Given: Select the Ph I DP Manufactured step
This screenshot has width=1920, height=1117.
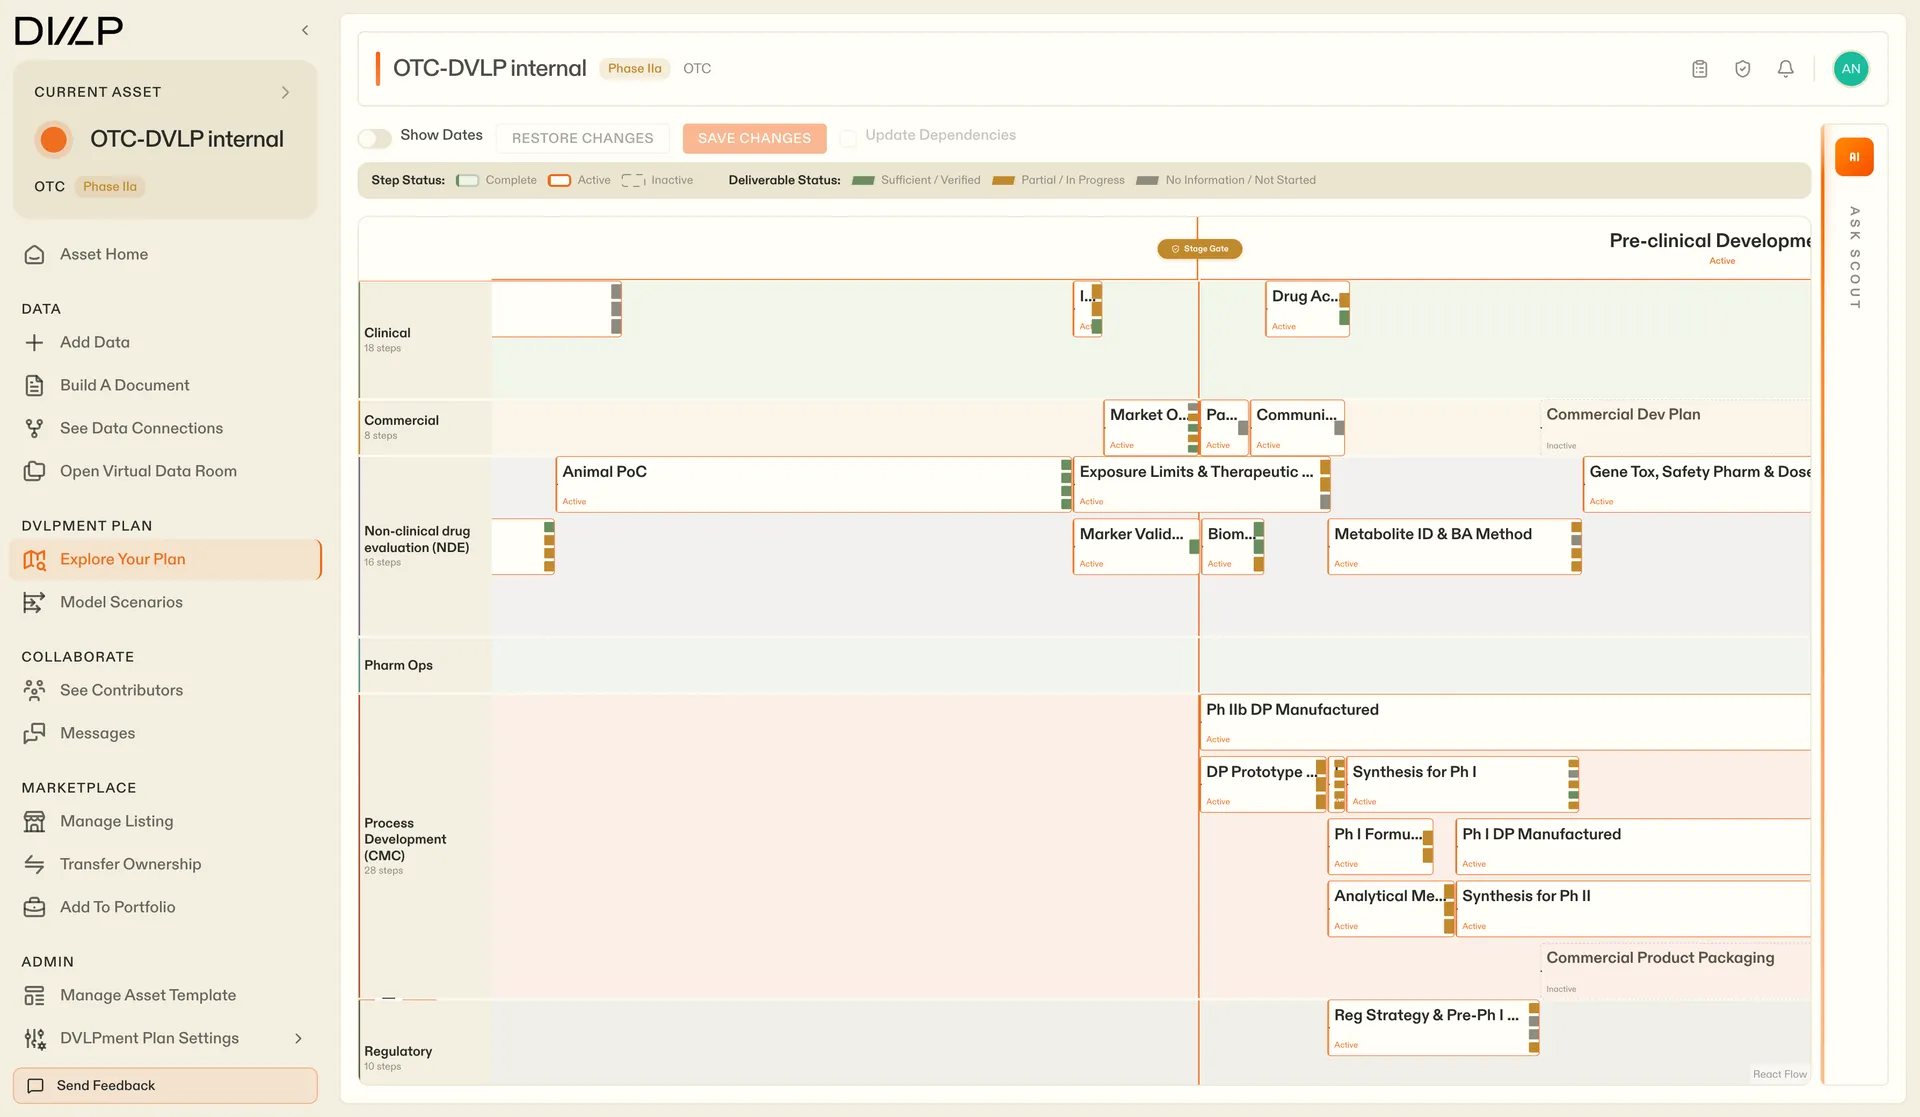Looking at the screenshot, I should 1634,847.
